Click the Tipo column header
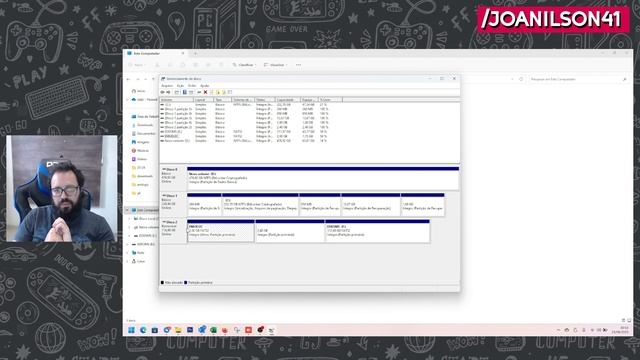Screen dimensions: 640x360 [x=223, y=100]
